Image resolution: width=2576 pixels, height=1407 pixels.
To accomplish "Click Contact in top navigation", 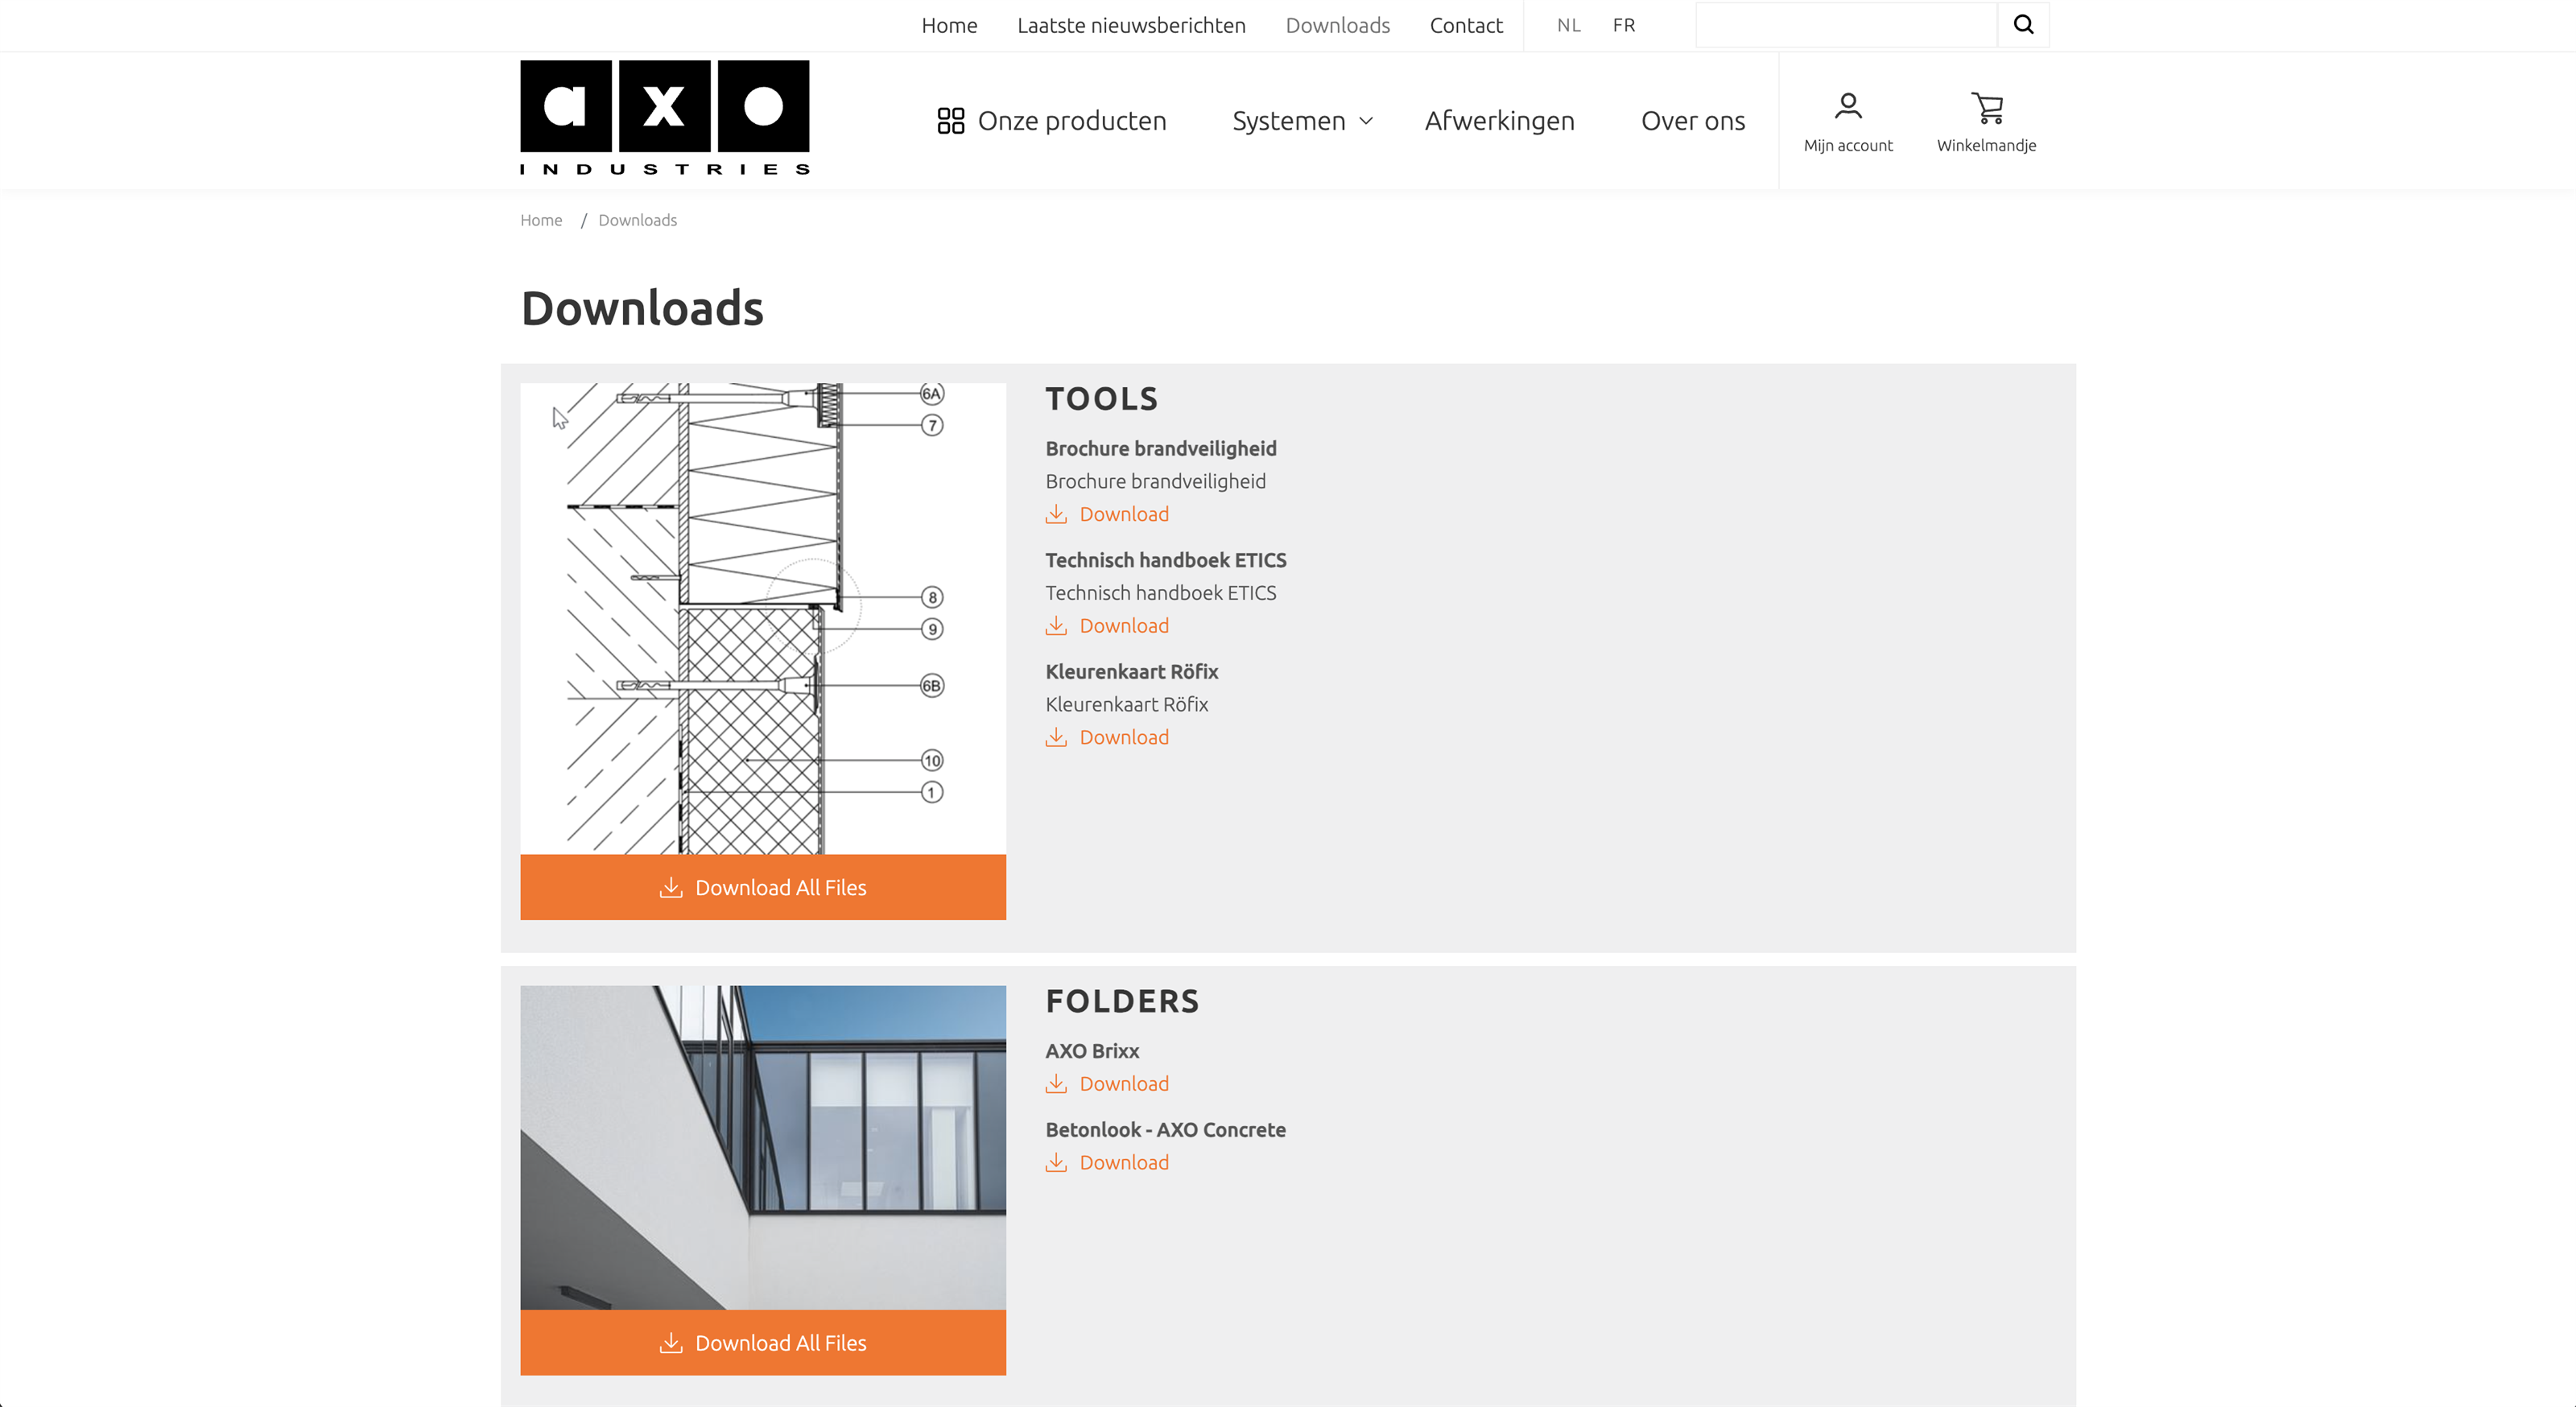I will (1465, 26).
